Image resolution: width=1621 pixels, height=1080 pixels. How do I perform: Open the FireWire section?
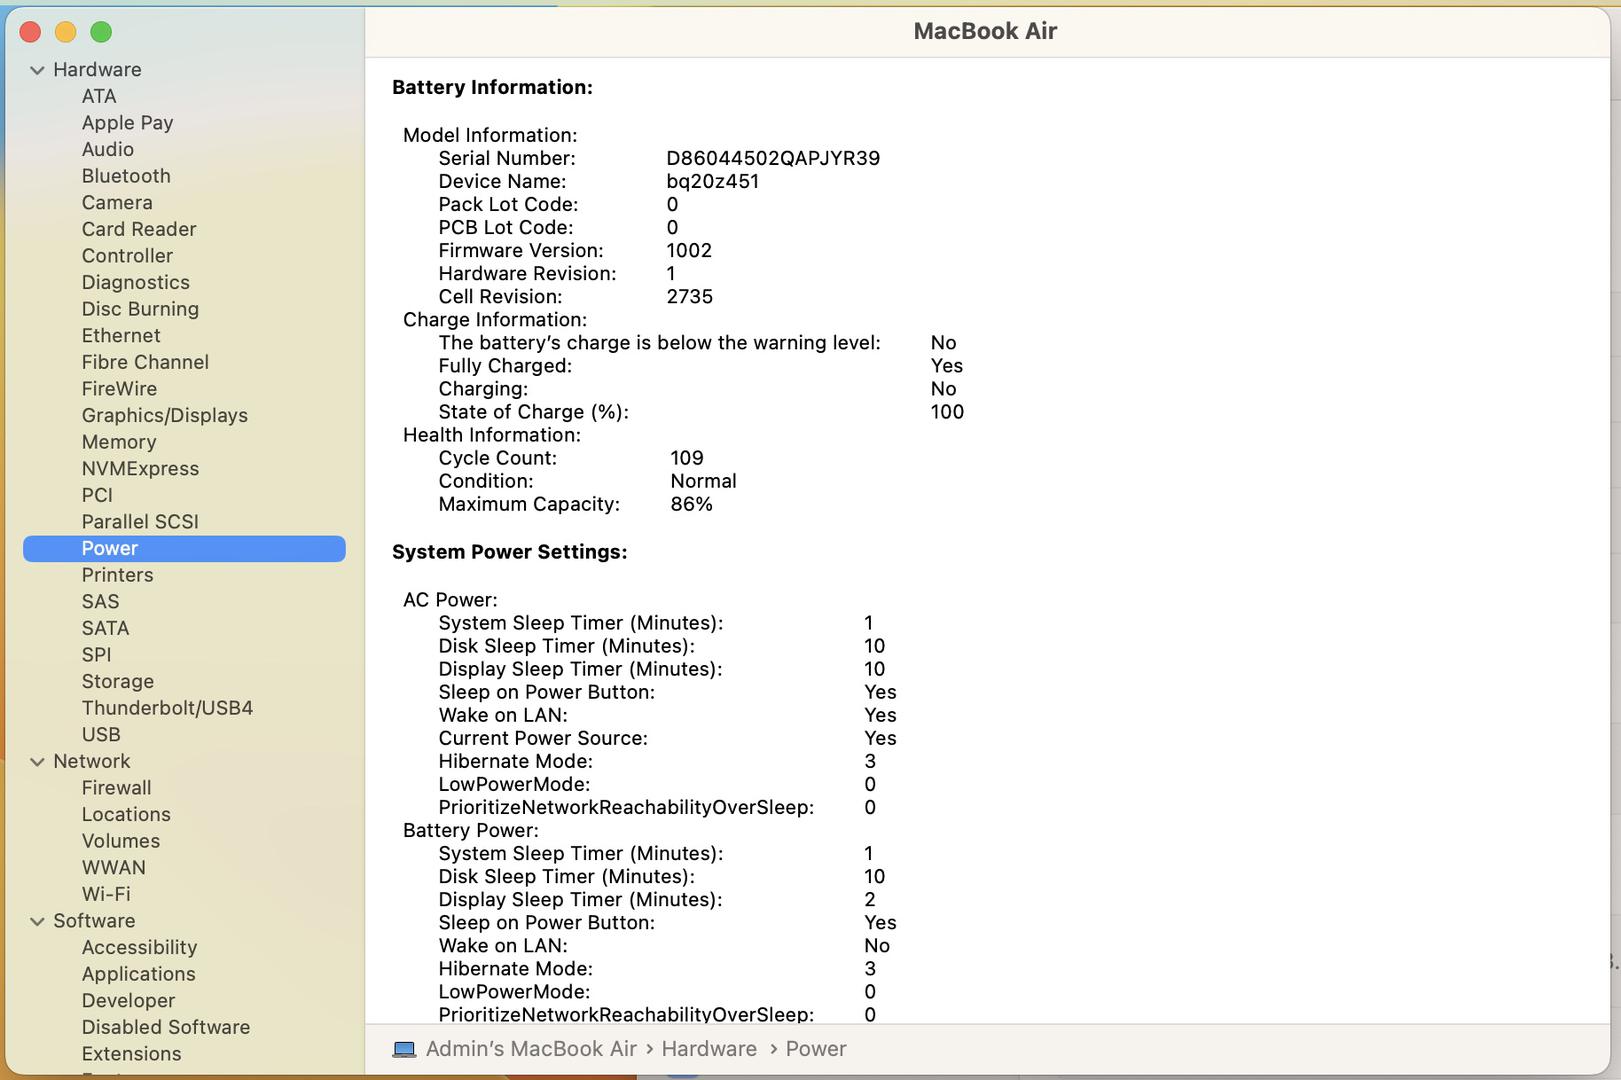pos(119,389)
